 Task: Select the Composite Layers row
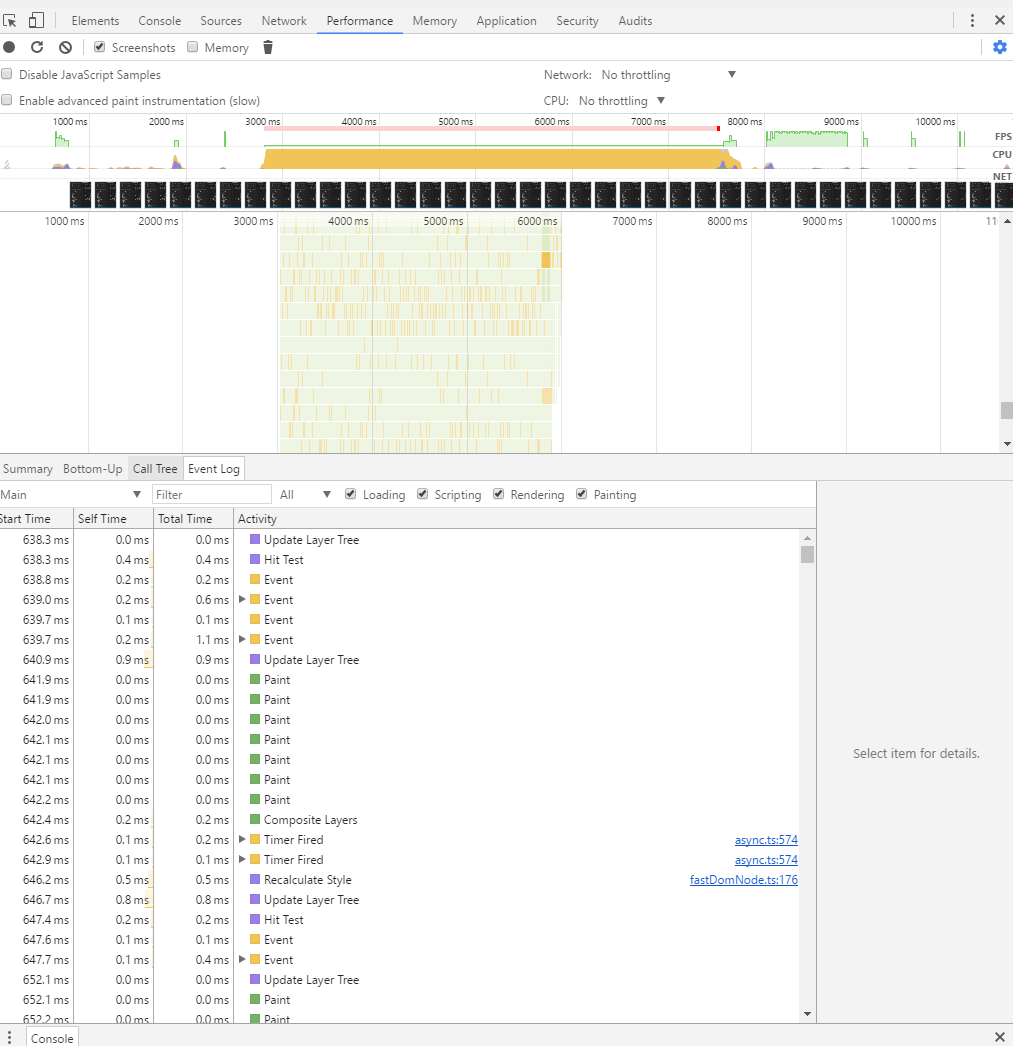pyautogui.click(x=400, y=819)
